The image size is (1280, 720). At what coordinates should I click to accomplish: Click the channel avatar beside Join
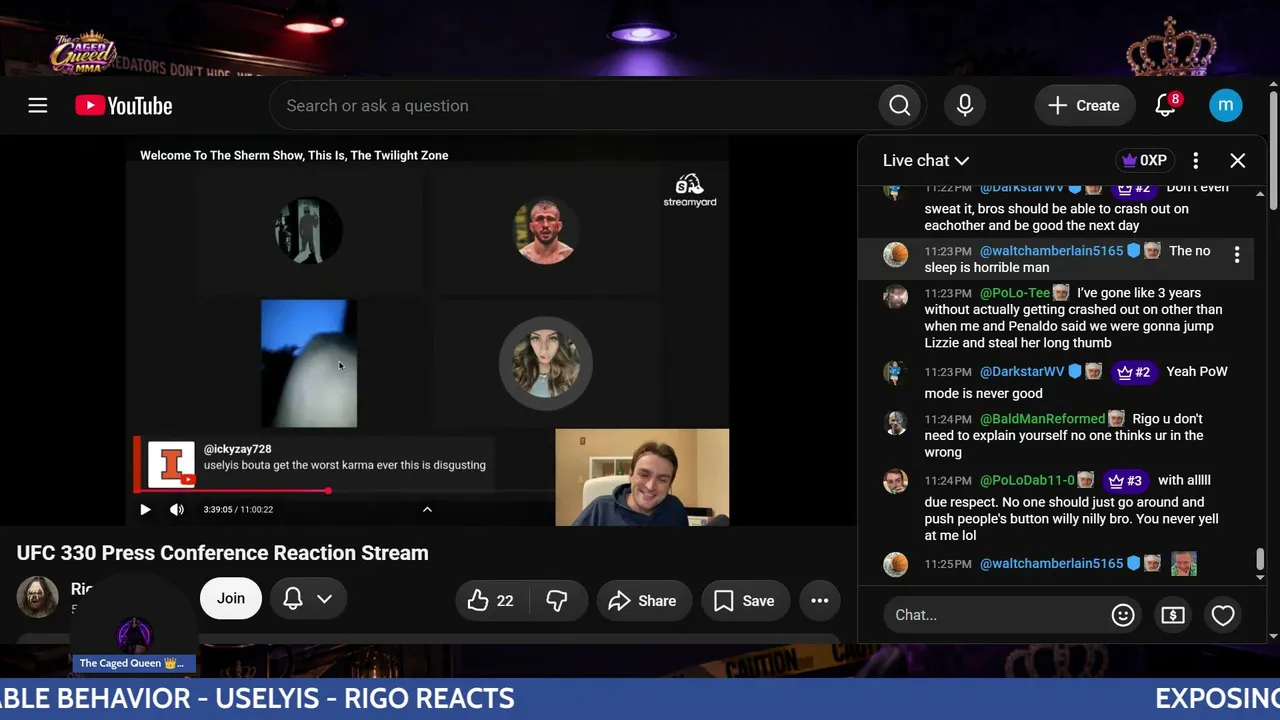pos(38,598)
